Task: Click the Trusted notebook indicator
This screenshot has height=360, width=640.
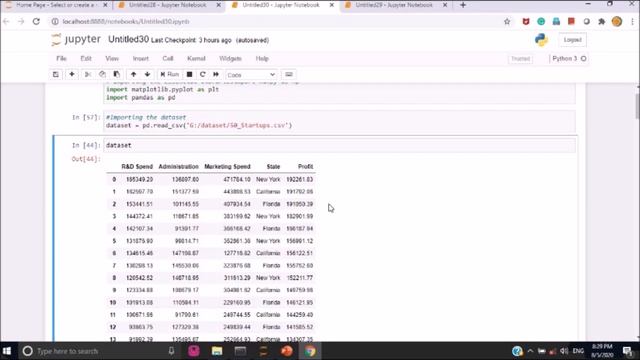Action: click(x=520, y=59)
